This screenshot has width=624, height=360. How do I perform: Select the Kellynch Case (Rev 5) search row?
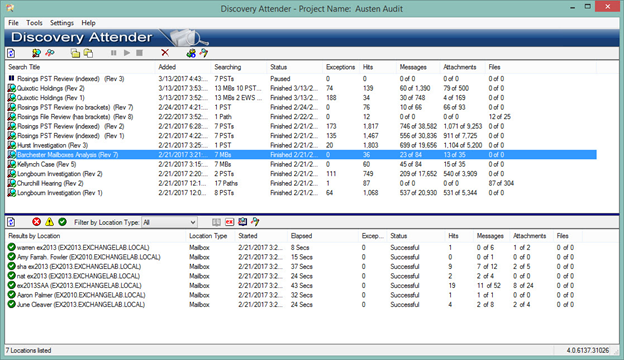[301, 164]
